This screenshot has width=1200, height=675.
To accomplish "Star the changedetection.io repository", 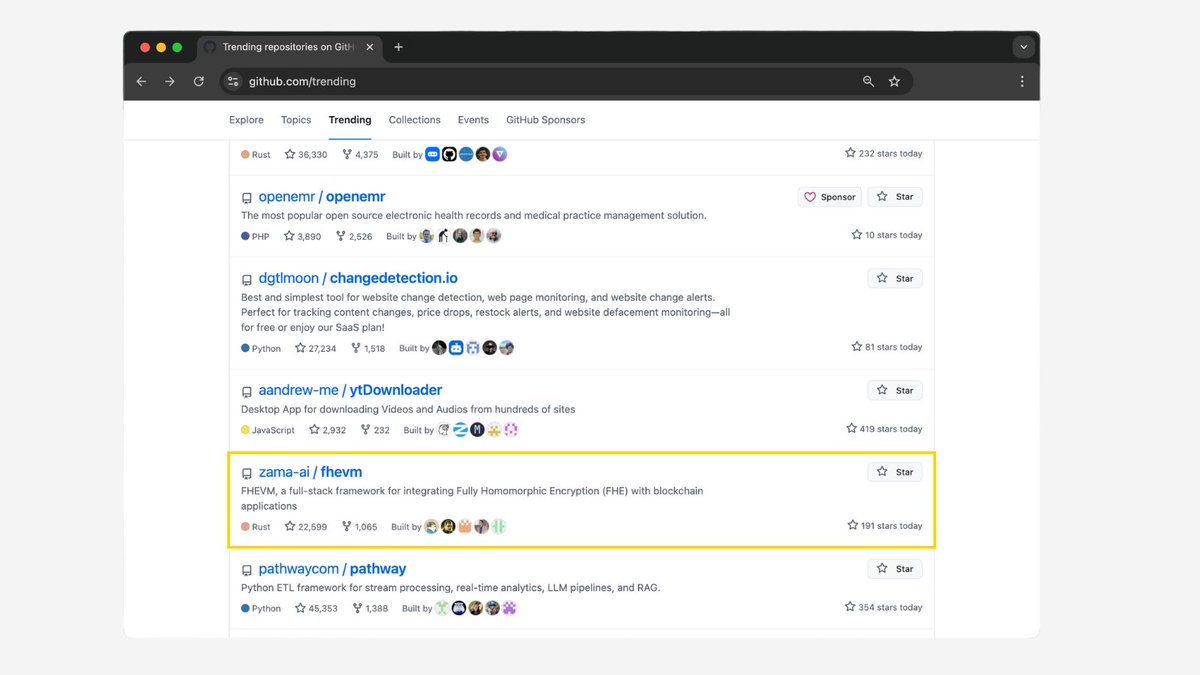I will (x=895, y=278).
